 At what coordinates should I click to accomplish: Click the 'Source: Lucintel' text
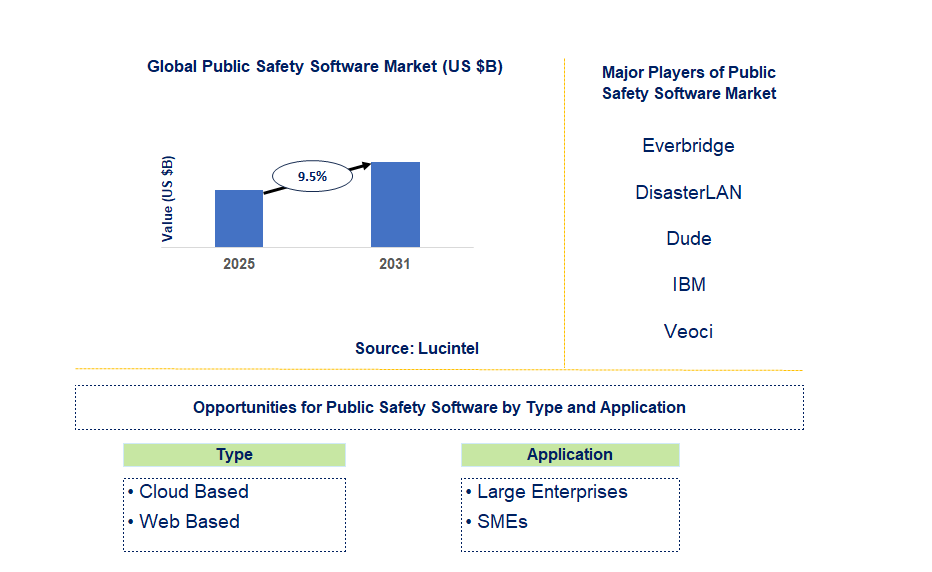pos(417,348)
